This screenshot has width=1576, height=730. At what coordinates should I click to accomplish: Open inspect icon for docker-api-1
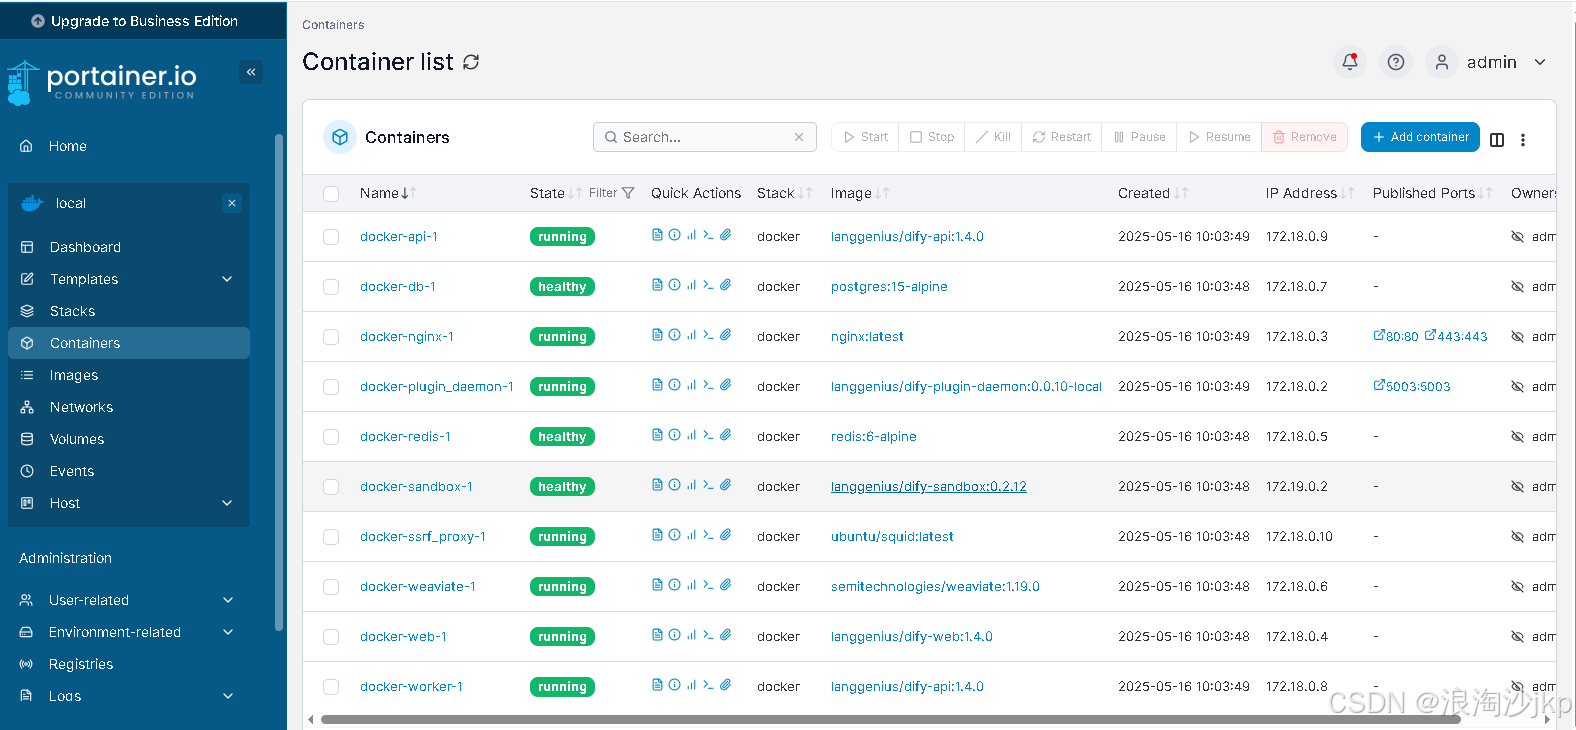point(675,235)
